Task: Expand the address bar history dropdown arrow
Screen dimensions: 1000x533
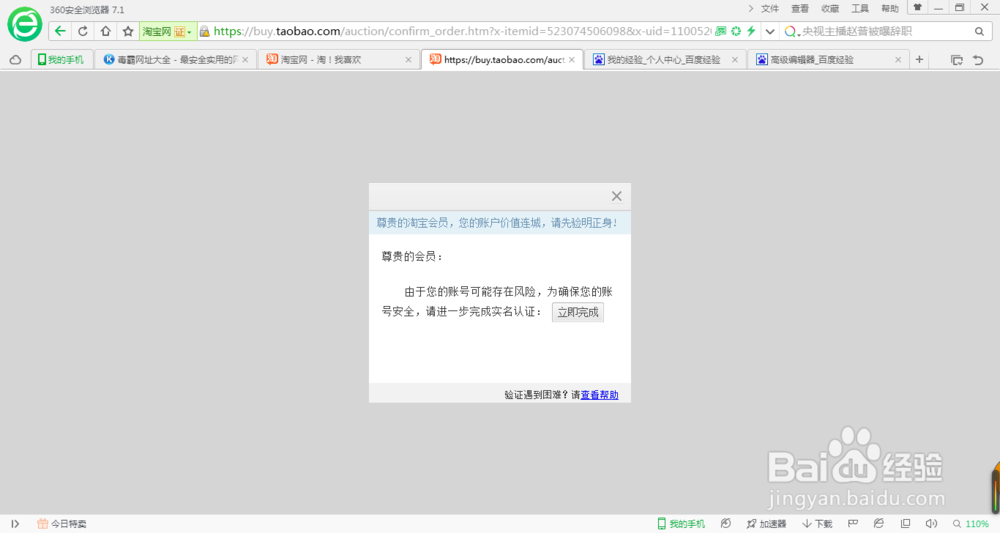Action: coord(770,31)
